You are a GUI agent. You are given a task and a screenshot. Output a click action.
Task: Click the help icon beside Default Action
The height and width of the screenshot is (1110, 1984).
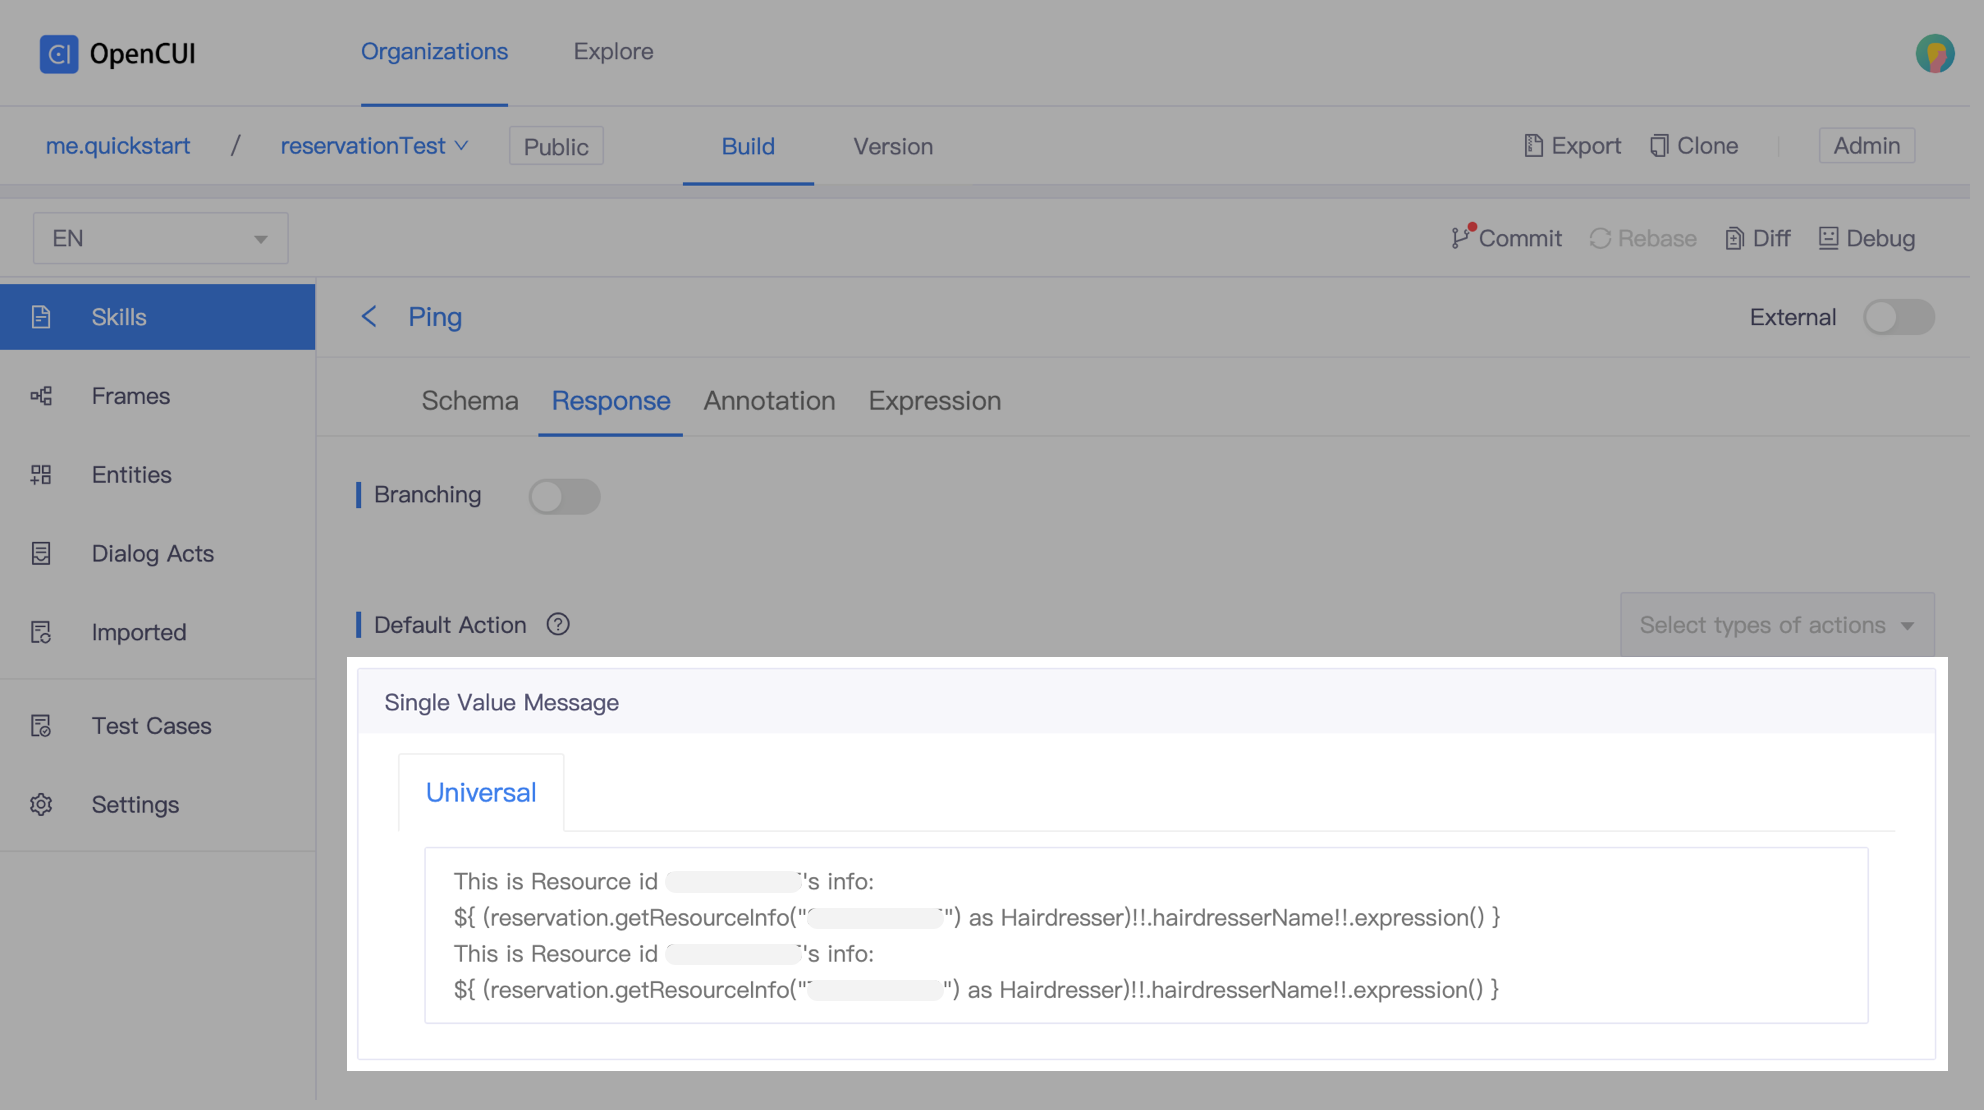coord(558,624)
